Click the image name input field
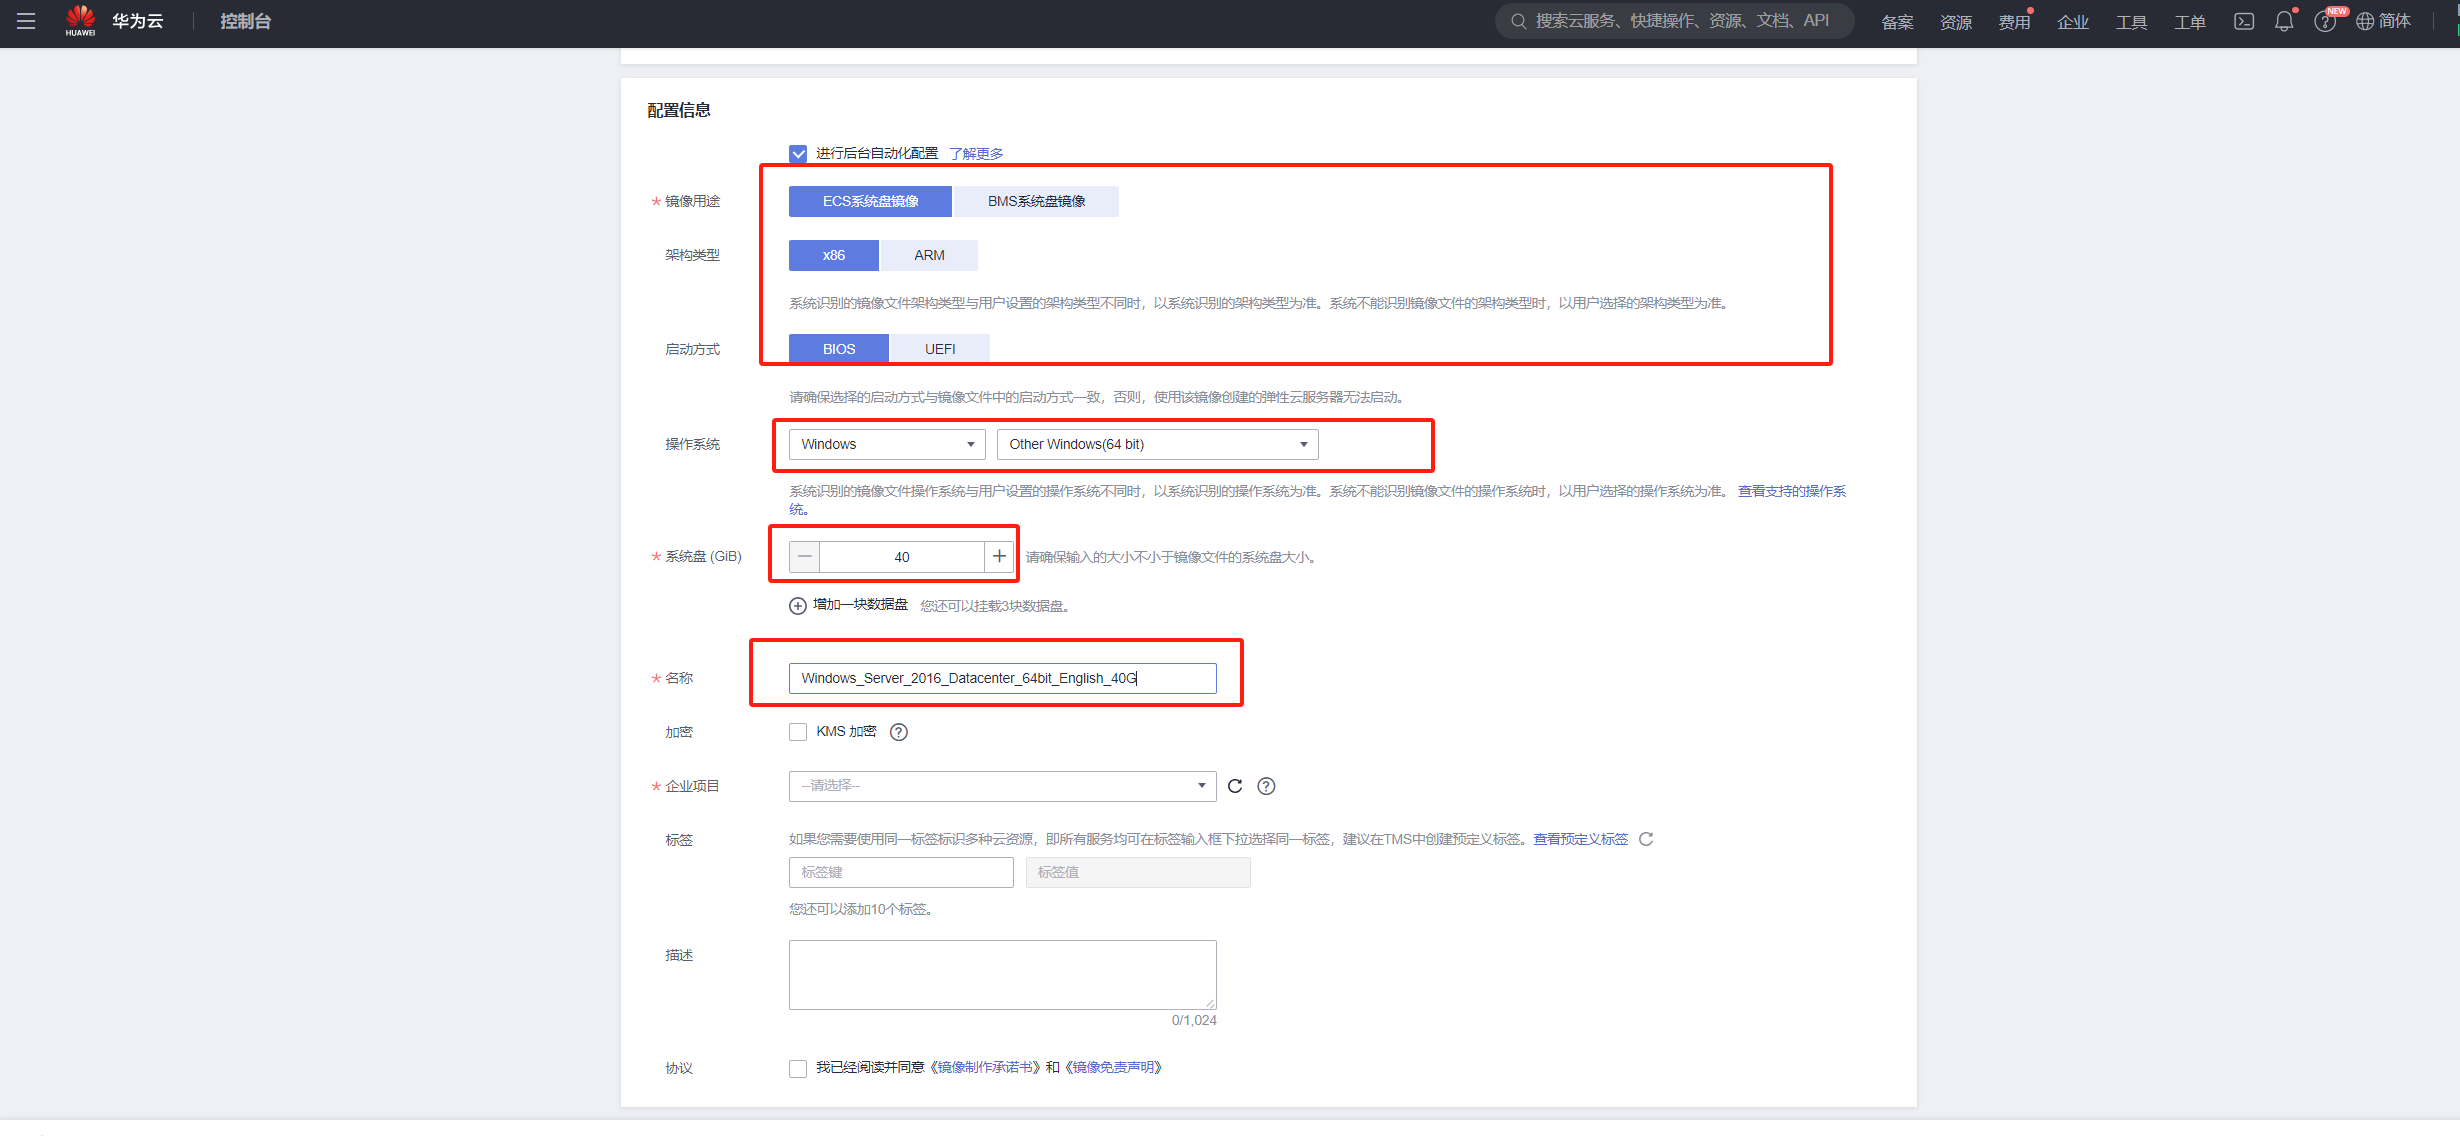Image resolution: width=2460 pixels, height=1136 pixels. point(1001,678)
